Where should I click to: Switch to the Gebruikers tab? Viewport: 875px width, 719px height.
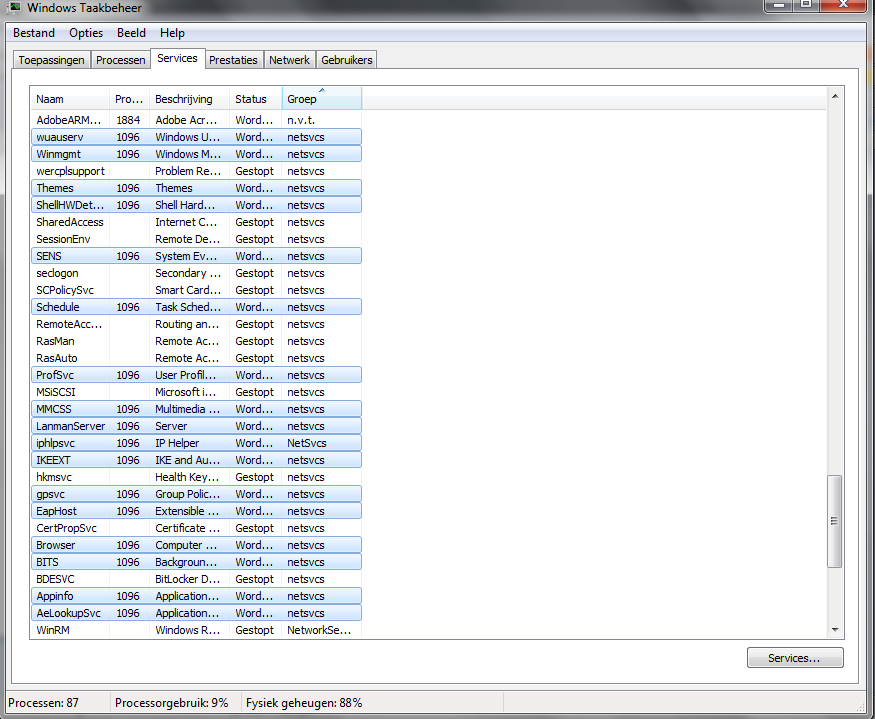click(347, 60)
